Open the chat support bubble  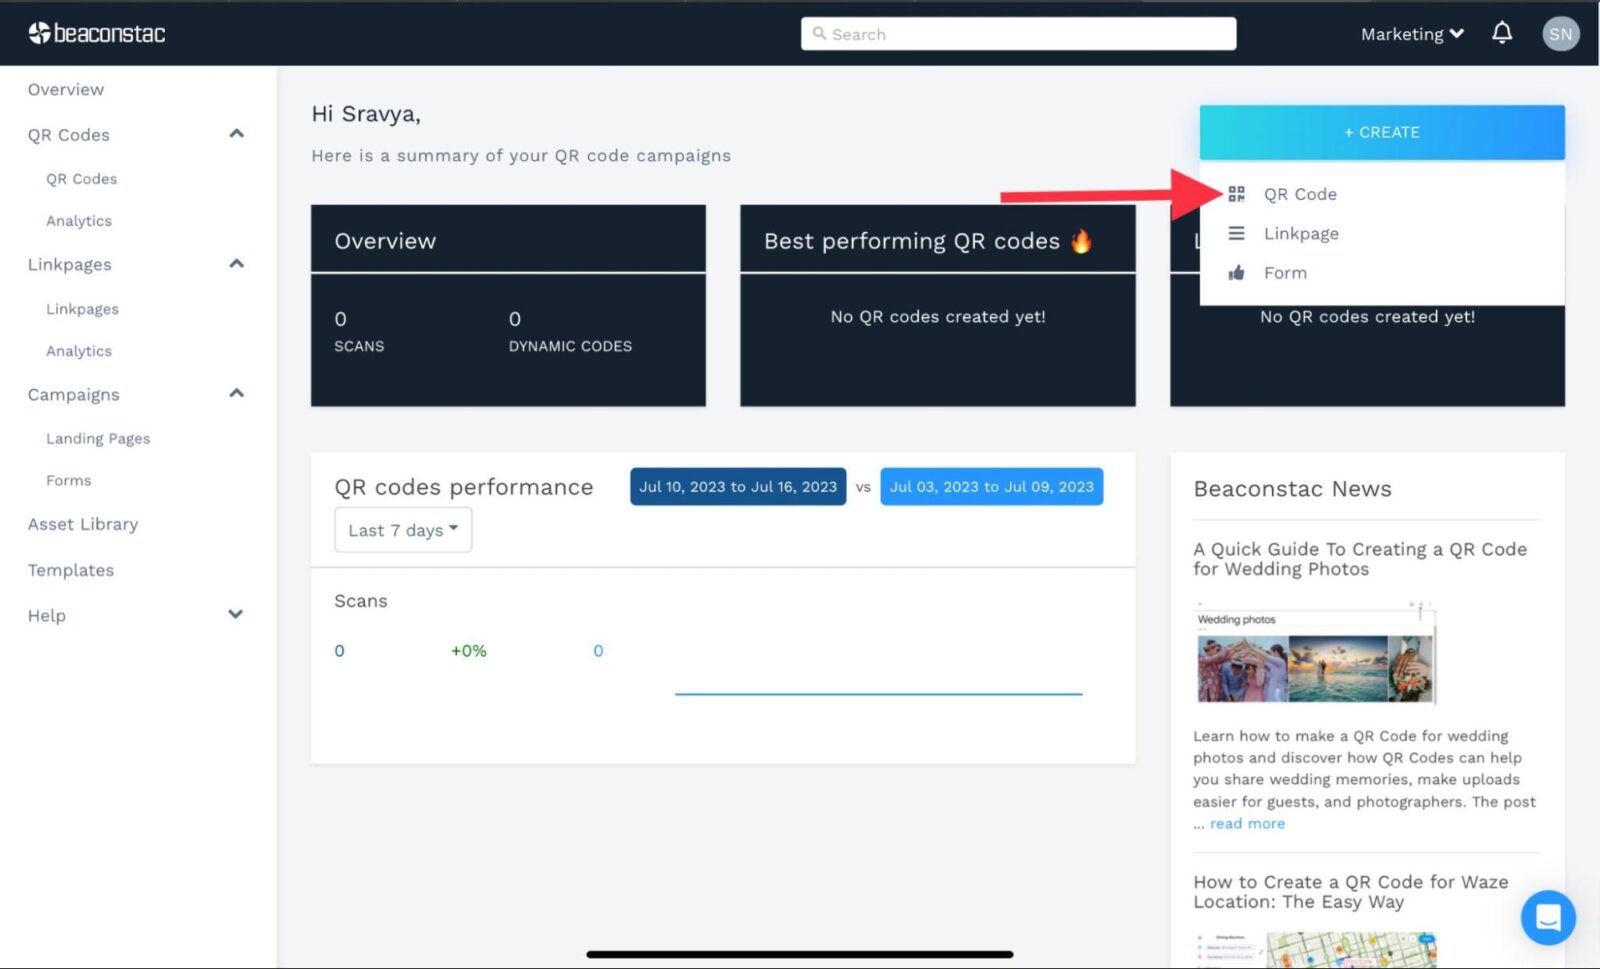click(1547, 916)
